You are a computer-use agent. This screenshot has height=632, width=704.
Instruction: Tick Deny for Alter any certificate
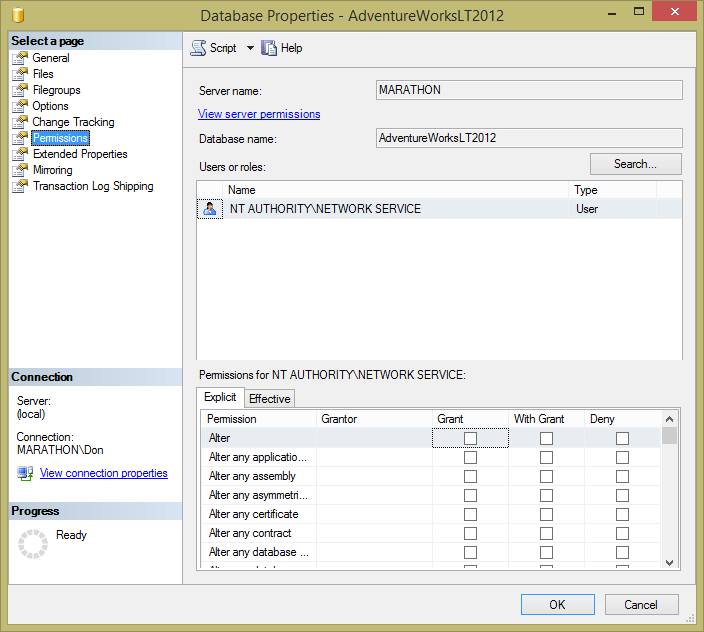click(x=622, y=514)
